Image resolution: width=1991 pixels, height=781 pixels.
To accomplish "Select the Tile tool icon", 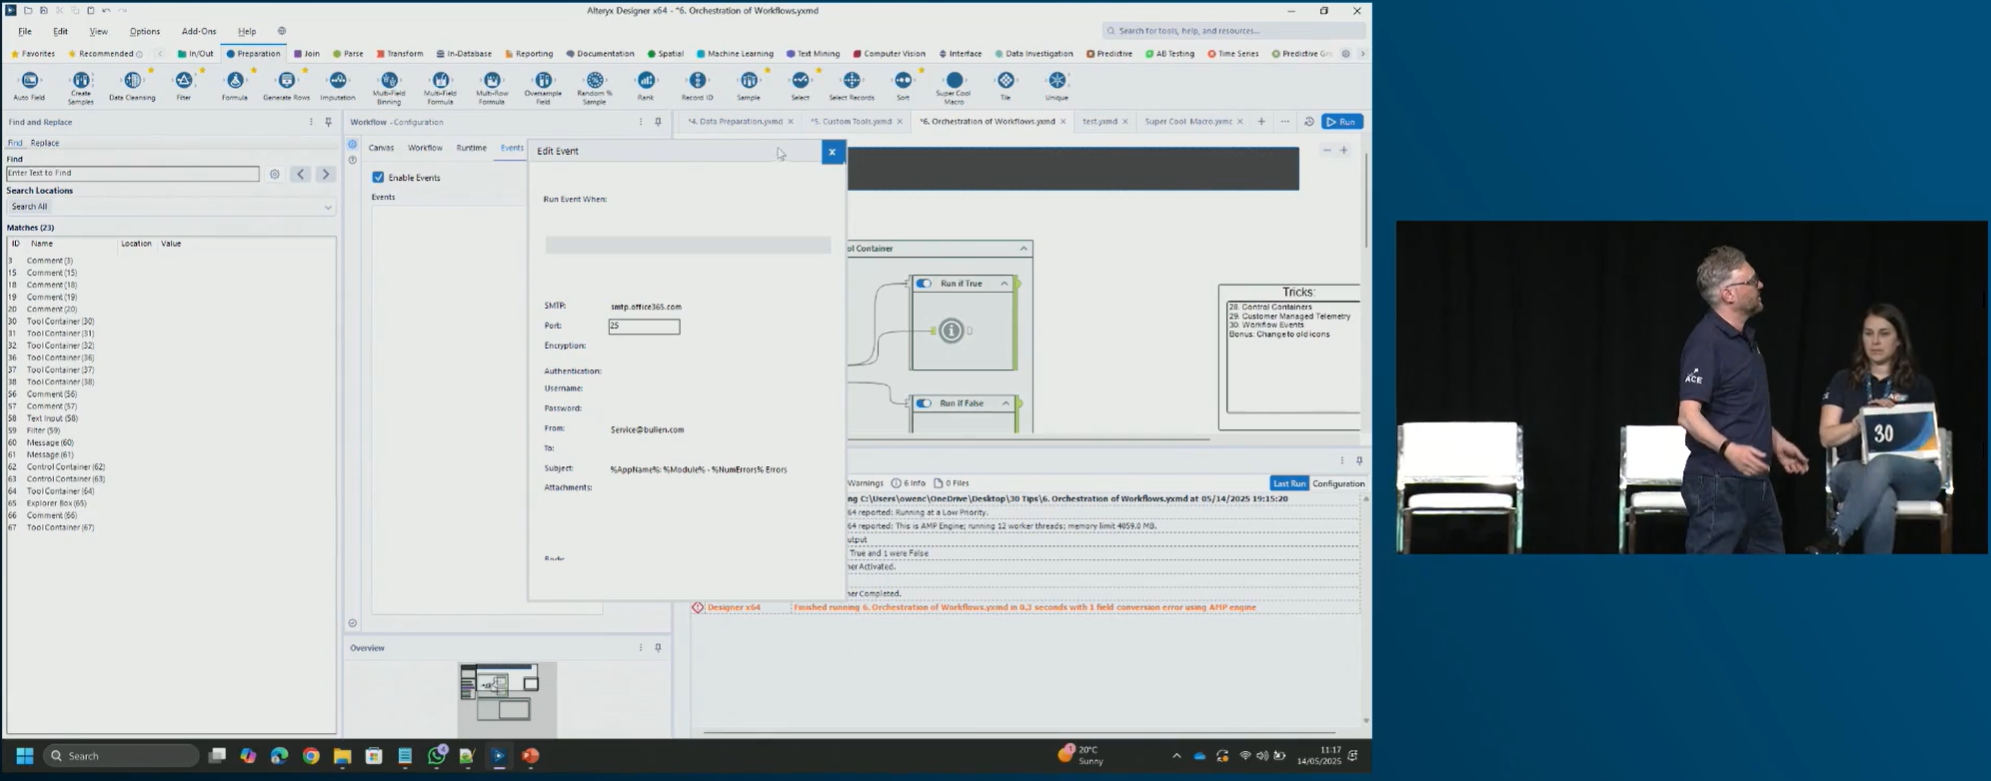I will point(1006,80).
